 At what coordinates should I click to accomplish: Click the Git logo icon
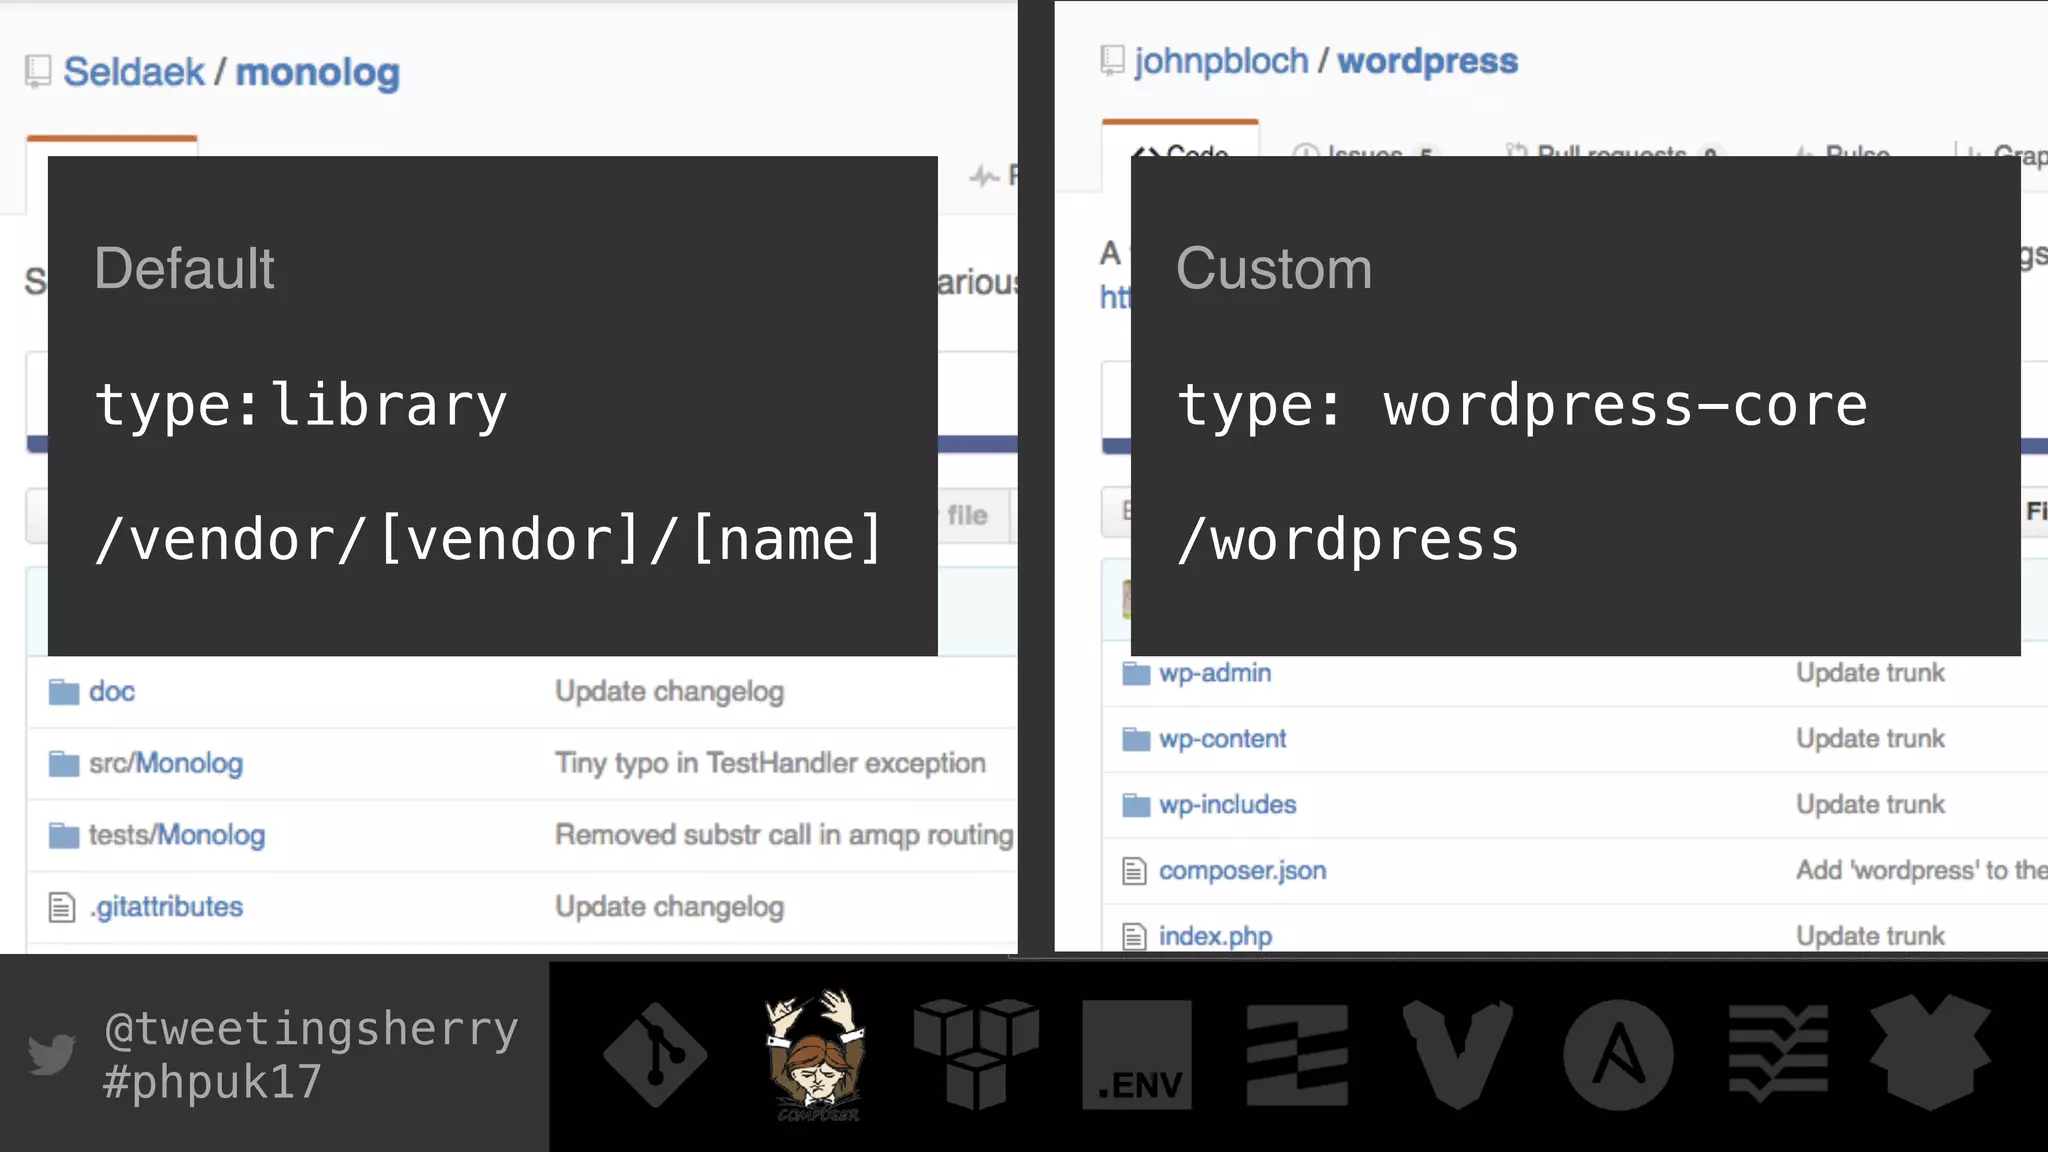655,1054
